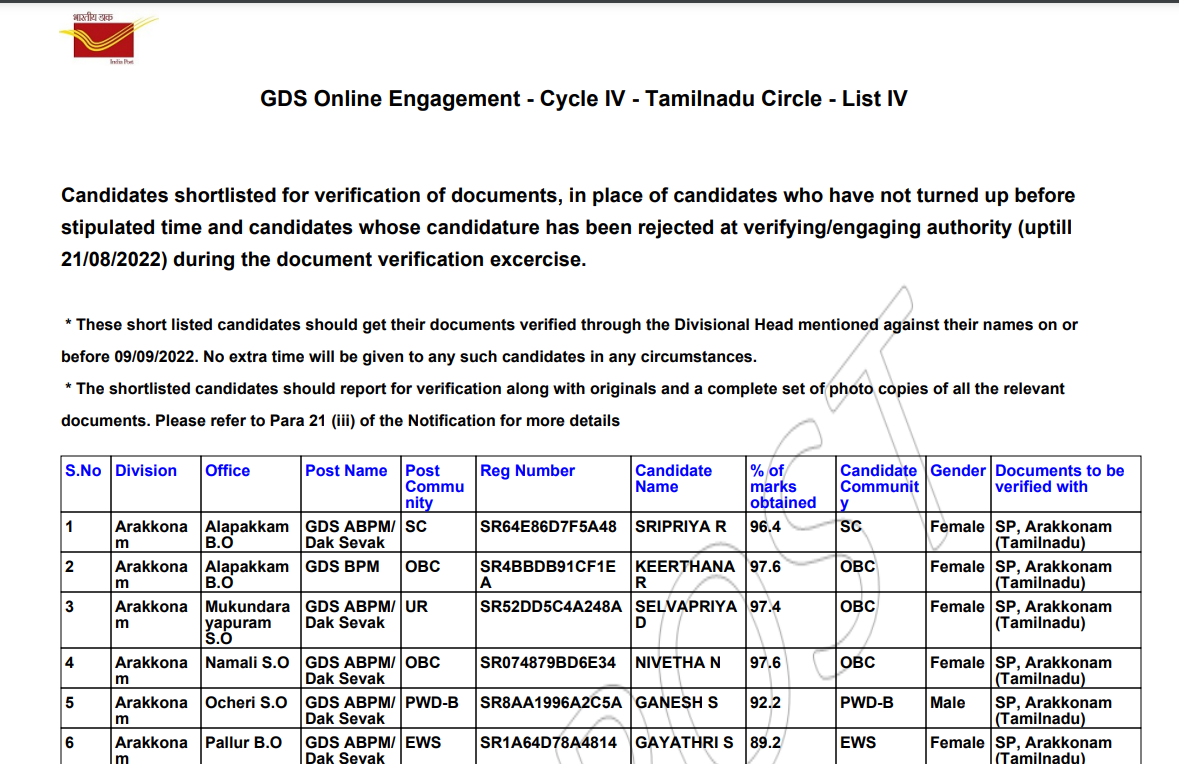1179x764 pixels.
Task: Select post community 'UR' in row 3
Action: coord(416,607)
